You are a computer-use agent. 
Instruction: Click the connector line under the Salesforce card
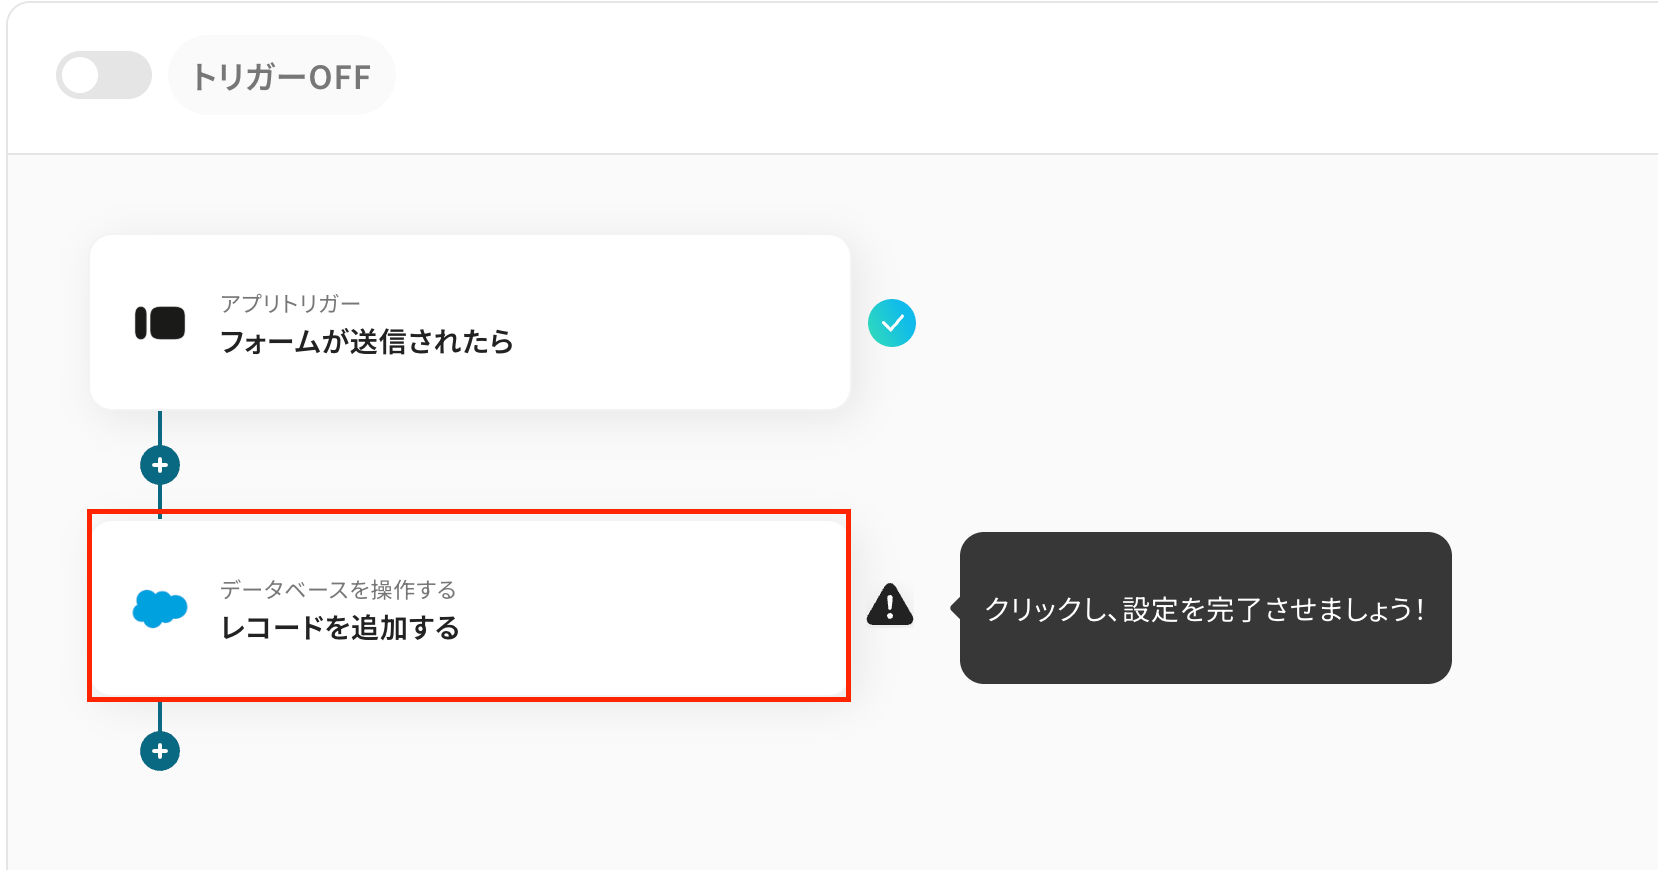coord(160,715)
